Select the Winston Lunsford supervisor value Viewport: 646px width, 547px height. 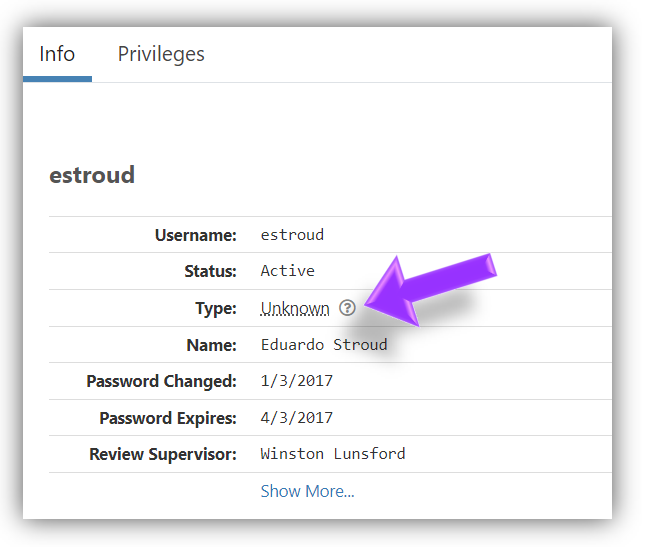pyautogui.click(x=333, y=454)
